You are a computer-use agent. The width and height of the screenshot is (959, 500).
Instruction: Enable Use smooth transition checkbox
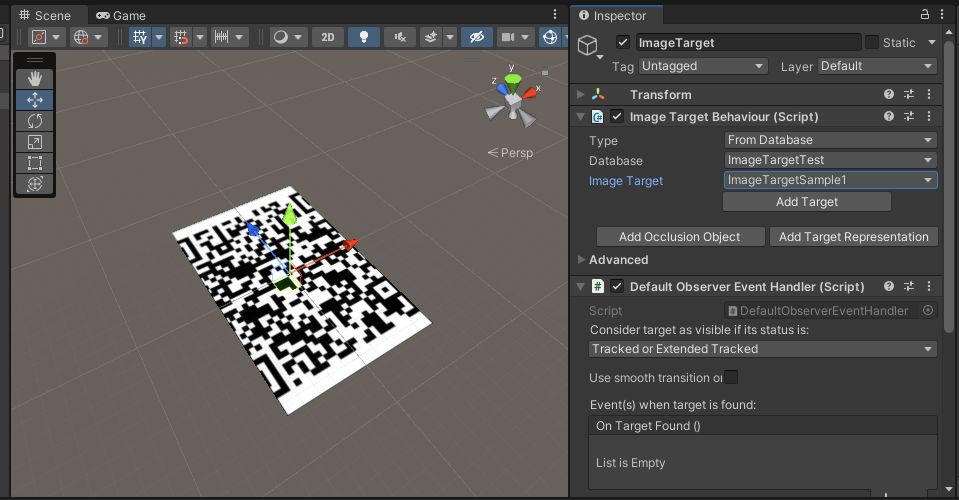click(x=731, y=377)
